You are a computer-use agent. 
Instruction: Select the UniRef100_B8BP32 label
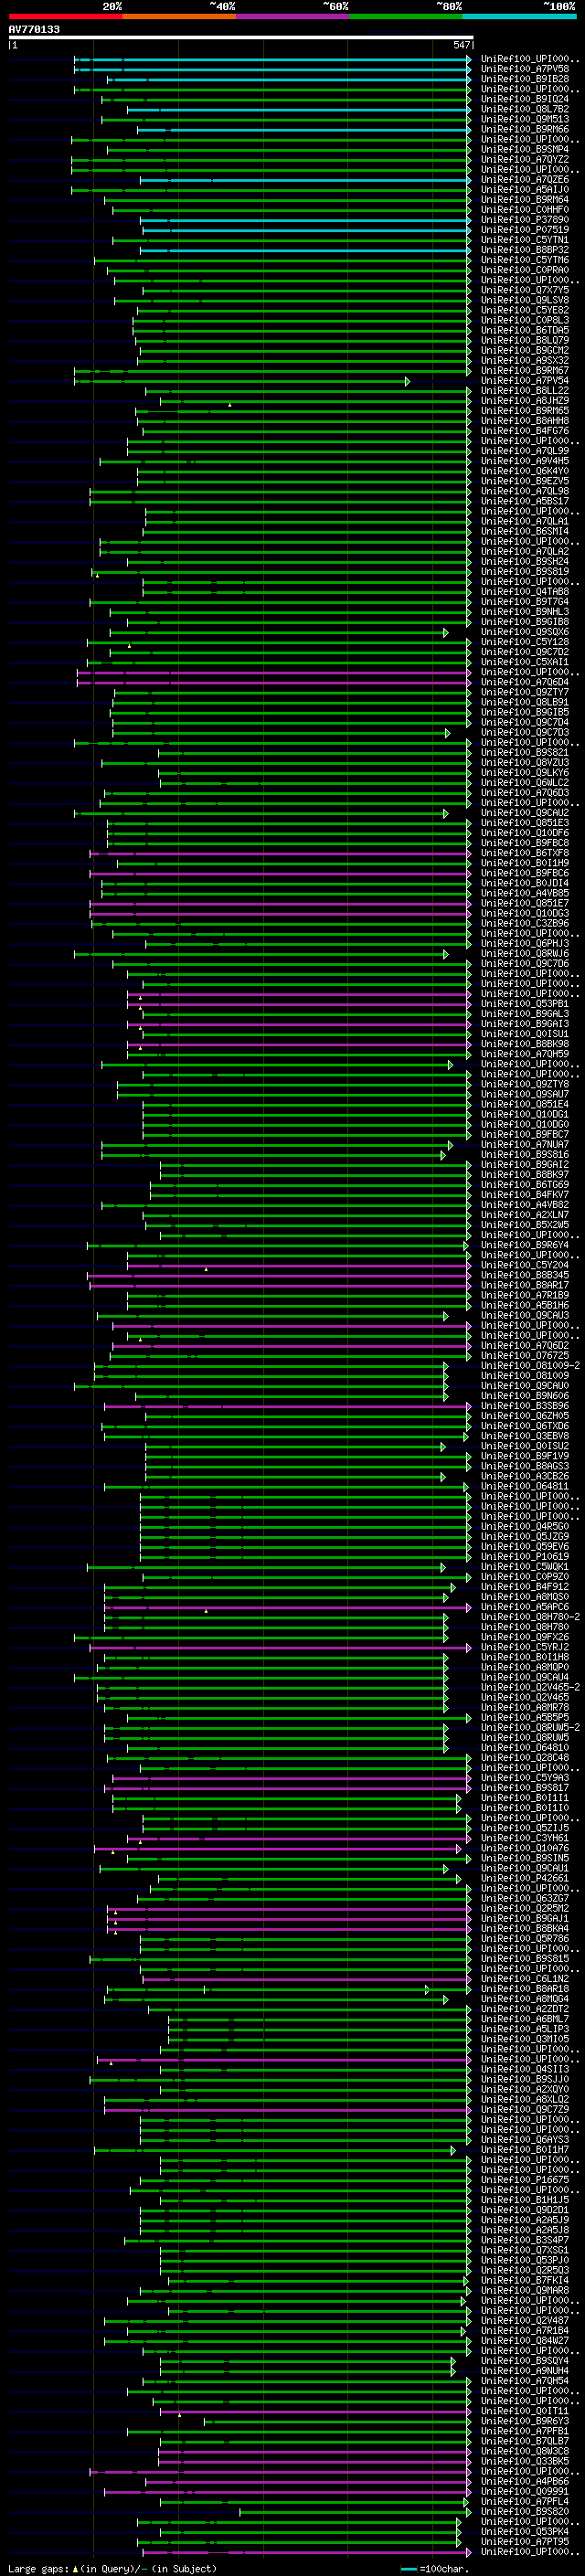(x=525, y=250)
